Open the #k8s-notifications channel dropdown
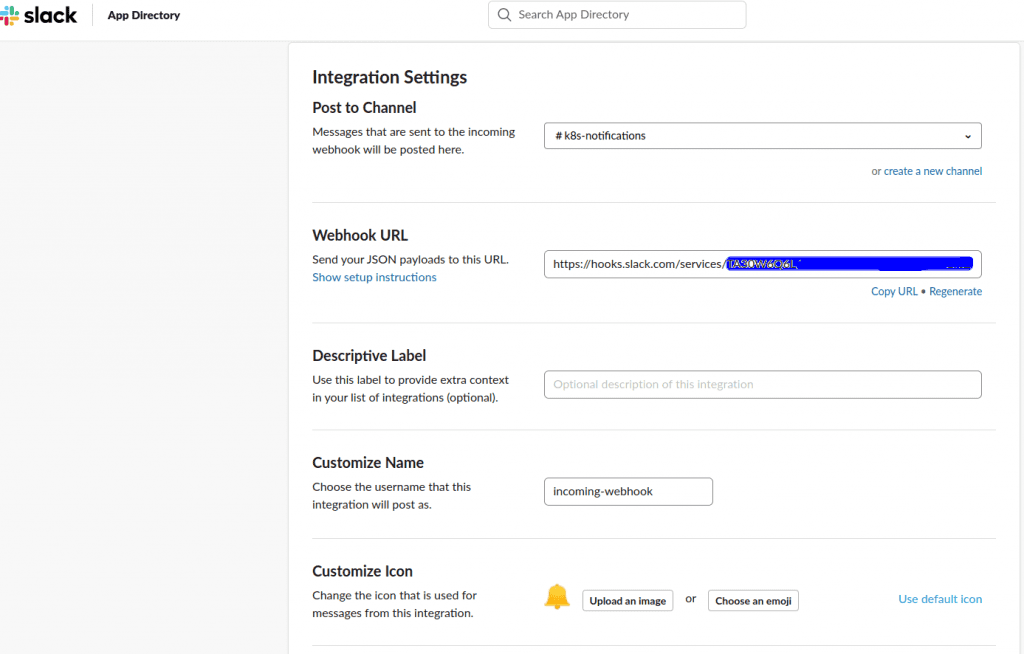1024x654 pixels. [x=762, y=136]
